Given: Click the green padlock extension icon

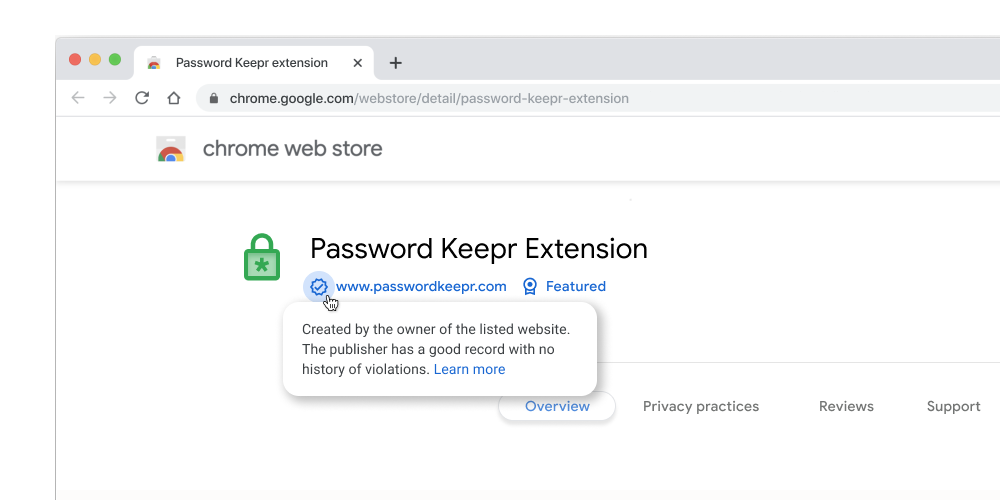Looking at the screenshot, I should [x=262, y=258].
